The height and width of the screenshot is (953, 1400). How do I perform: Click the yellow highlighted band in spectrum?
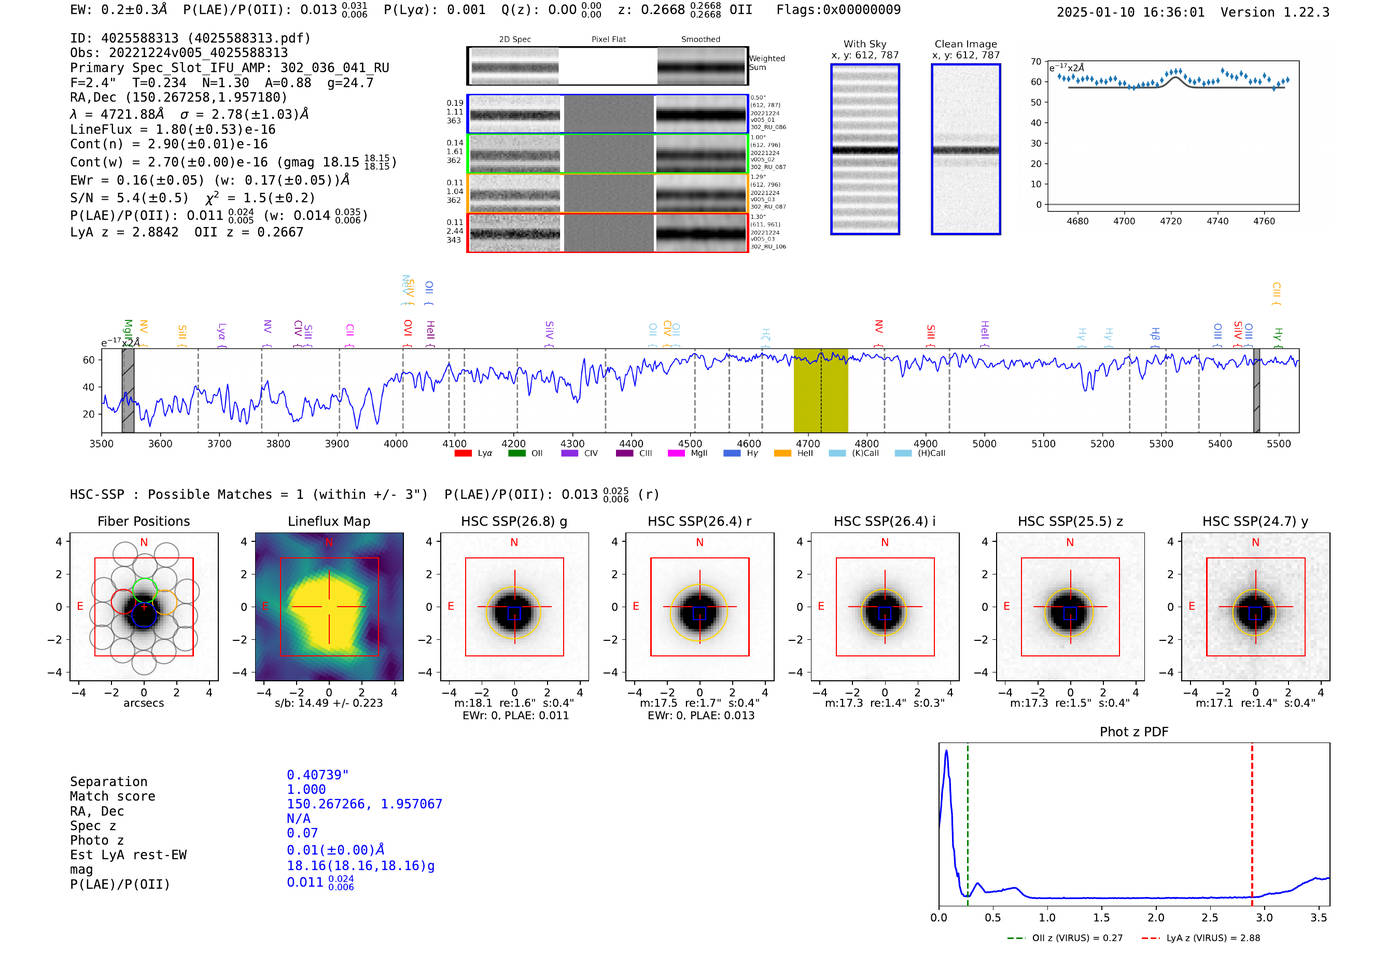[x=821, y=391]
